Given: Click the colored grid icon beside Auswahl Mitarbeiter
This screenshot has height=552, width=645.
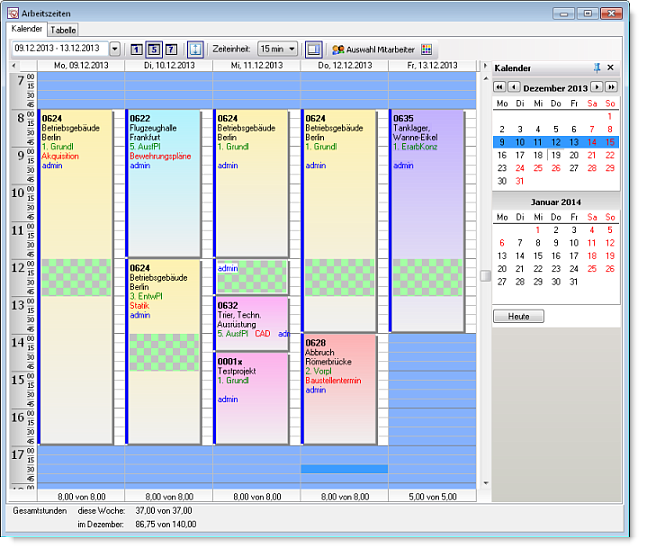Looking at the screenshot, I should tap(427, 48).
